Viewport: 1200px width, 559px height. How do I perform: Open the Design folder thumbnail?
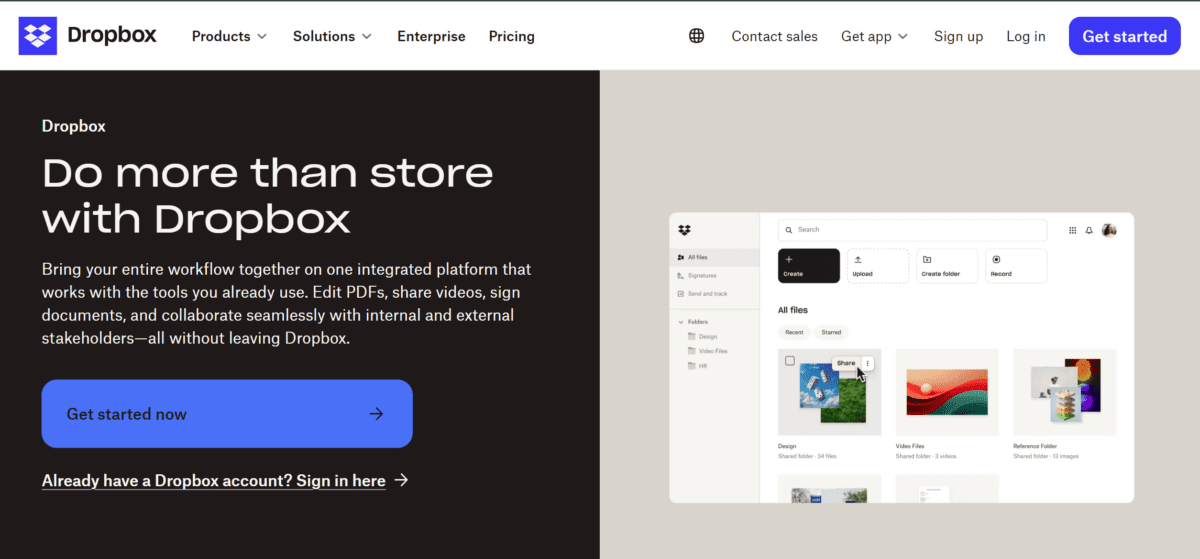pos(830,392)
